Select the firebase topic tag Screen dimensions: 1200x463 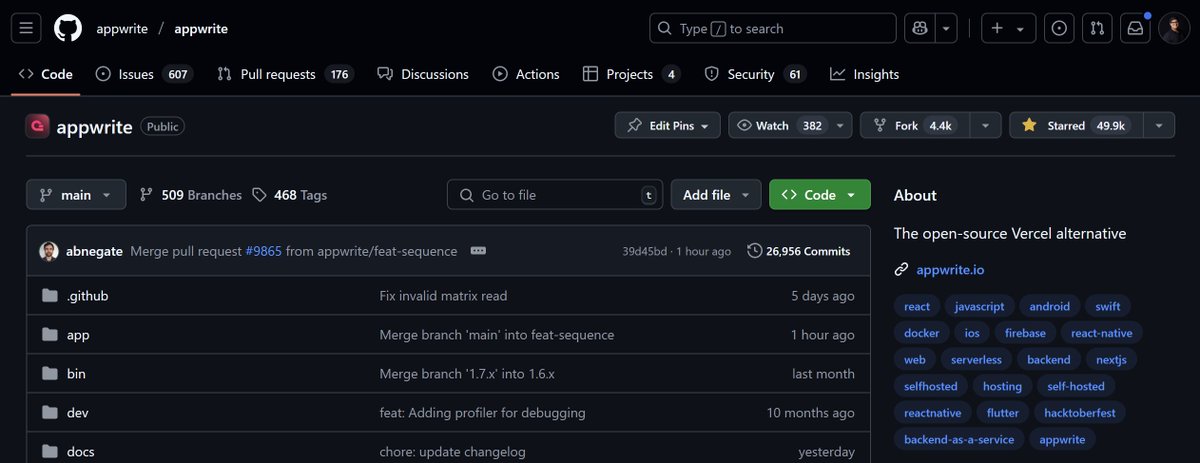click(x=1025, y=333)
